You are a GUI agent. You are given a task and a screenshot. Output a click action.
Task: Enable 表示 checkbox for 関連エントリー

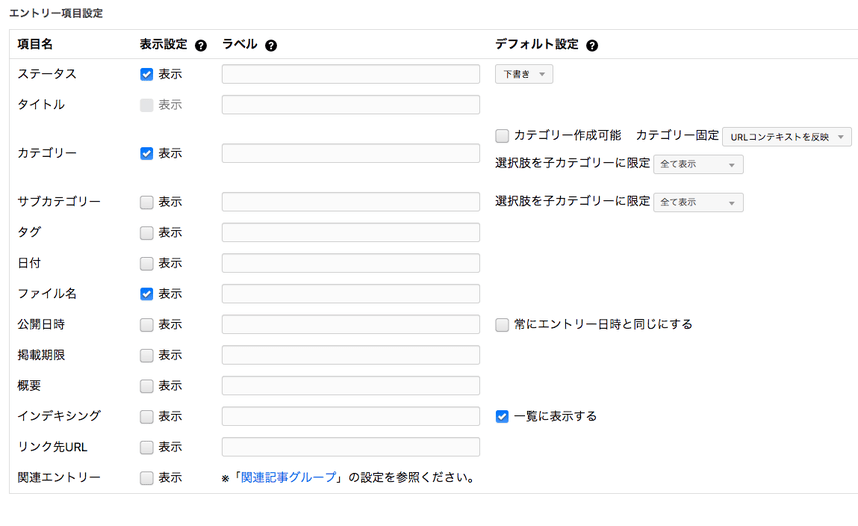147,478
